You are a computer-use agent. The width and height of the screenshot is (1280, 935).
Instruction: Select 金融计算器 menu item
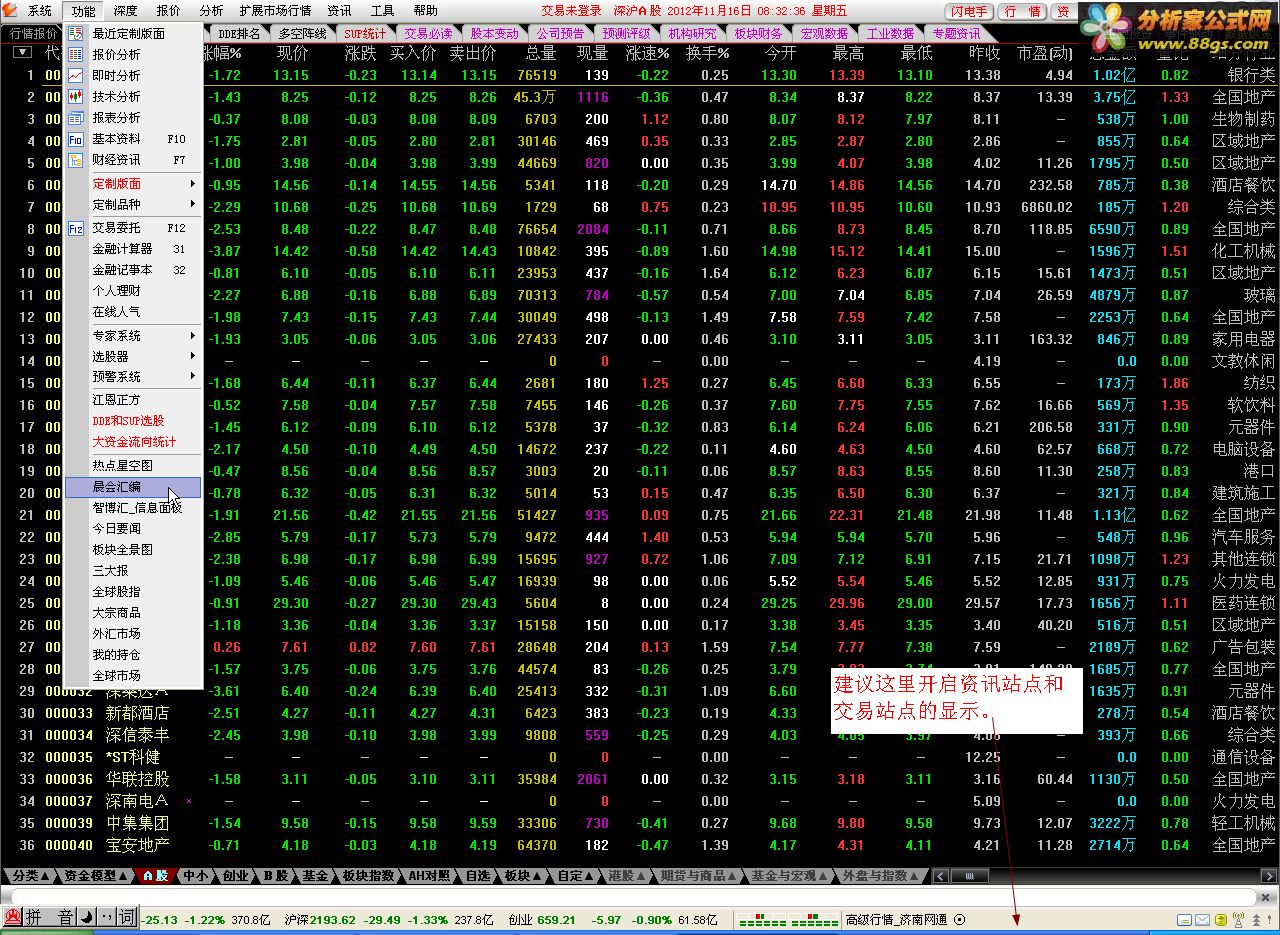[134, 249]
